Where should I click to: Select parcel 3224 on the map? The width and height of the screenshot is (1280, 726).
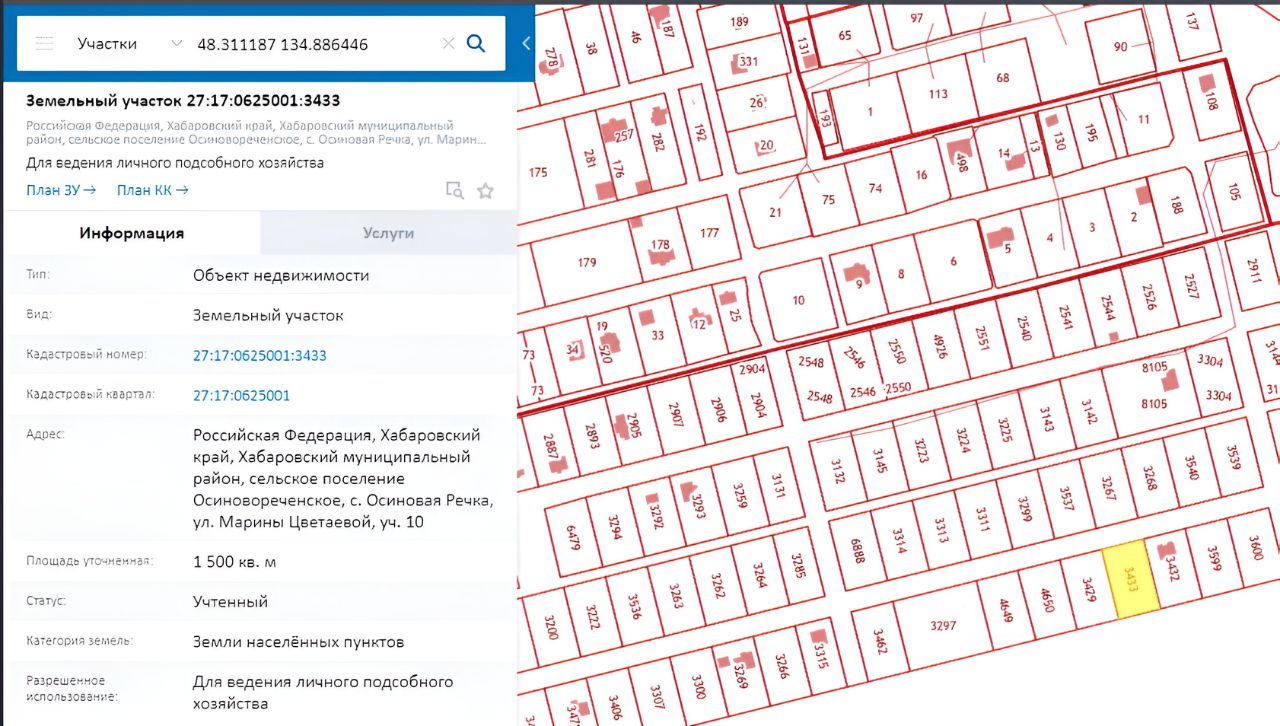[x=963, y=441]
